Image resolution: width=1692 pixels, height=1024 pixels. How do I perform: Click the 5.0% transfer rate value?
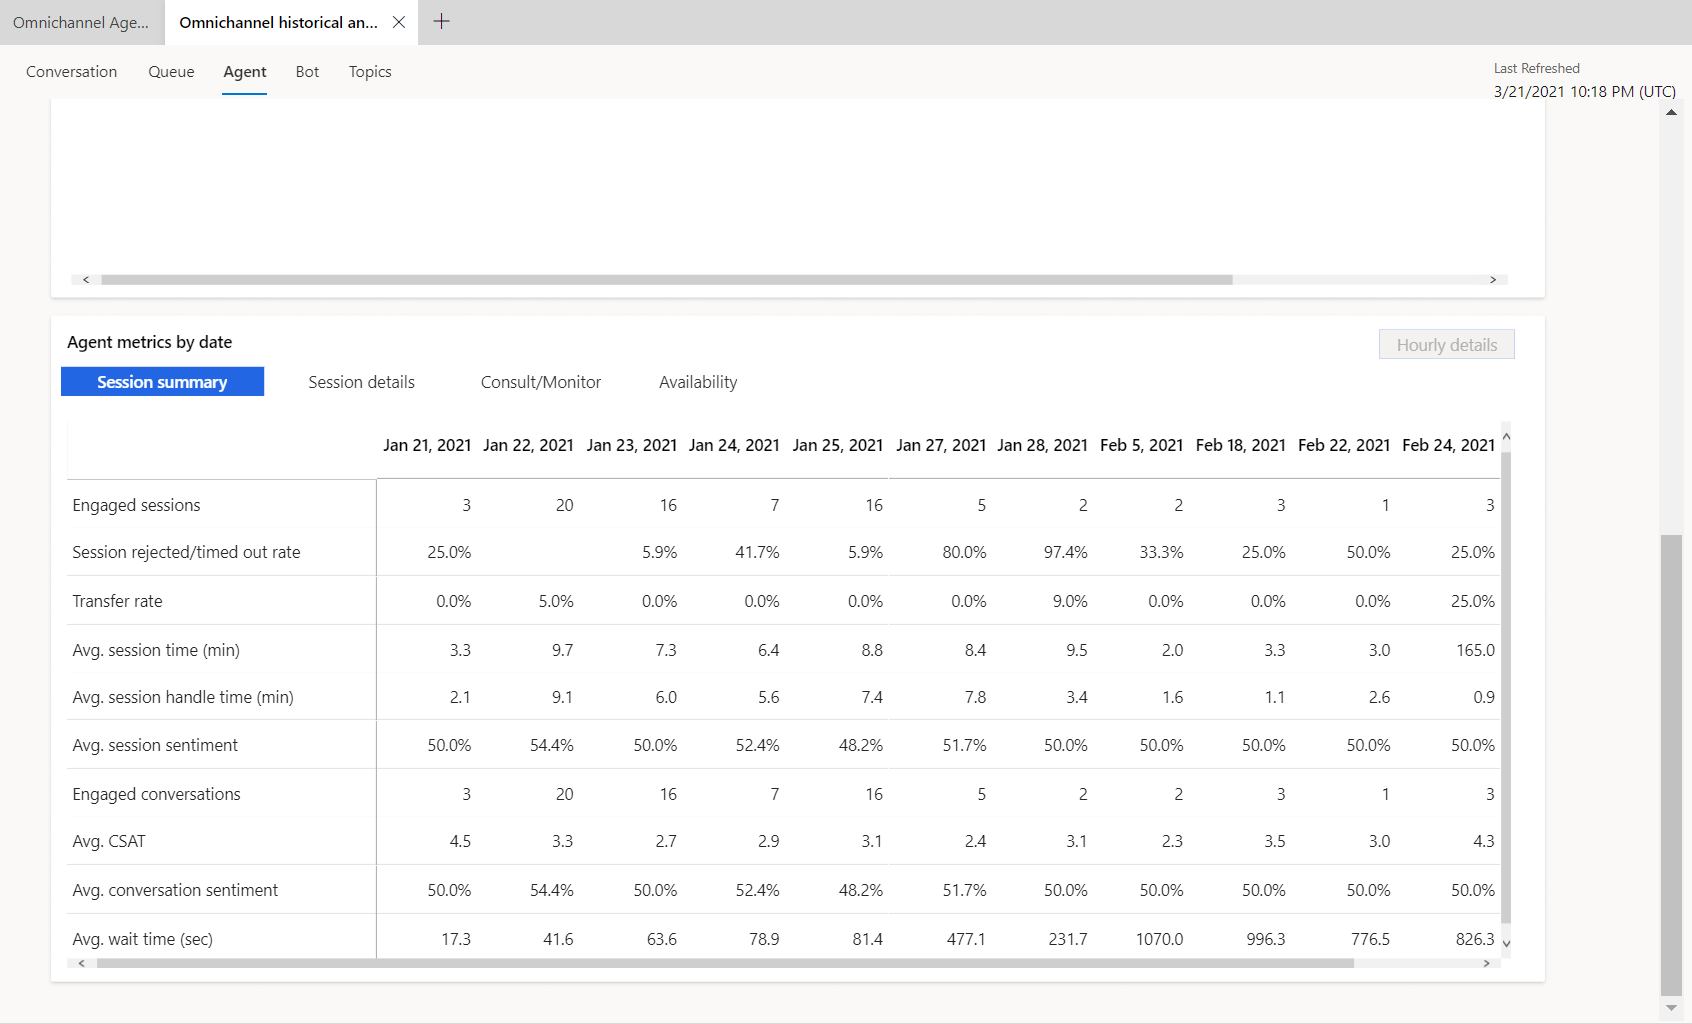click(556, 601)
